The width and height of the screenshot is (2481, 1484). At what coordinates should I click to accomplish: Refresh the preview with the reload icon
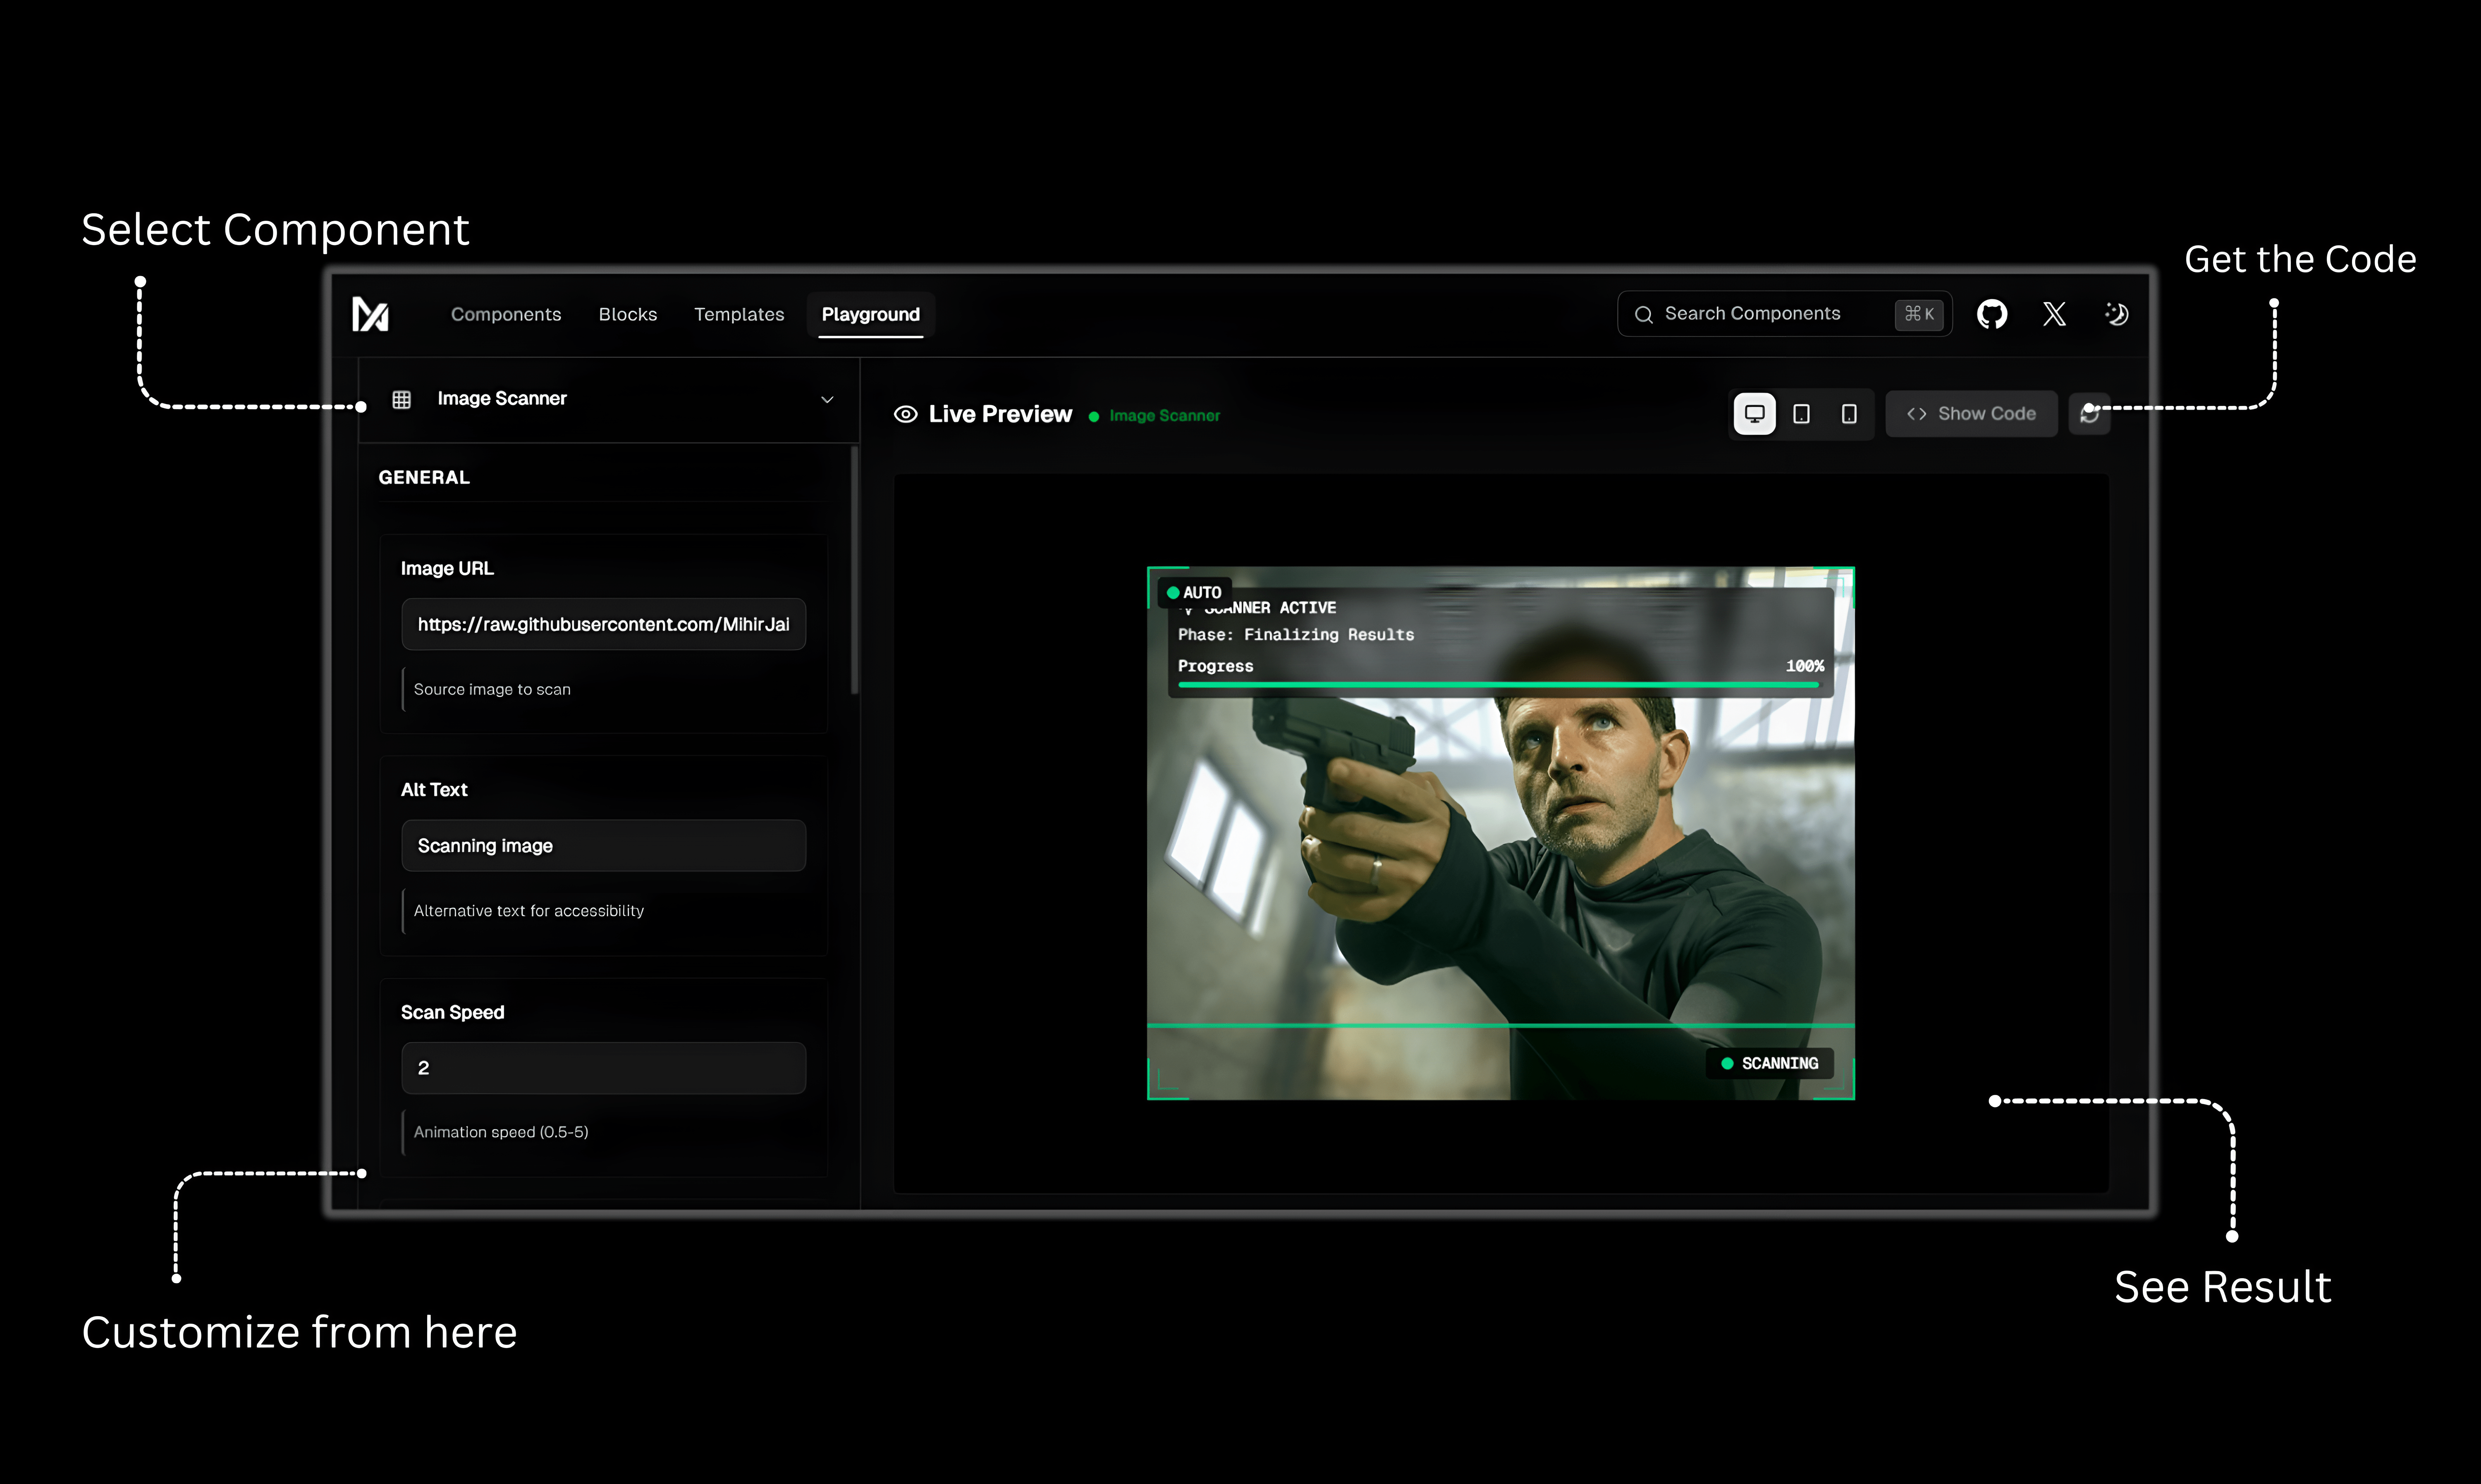click(2090, 413)
